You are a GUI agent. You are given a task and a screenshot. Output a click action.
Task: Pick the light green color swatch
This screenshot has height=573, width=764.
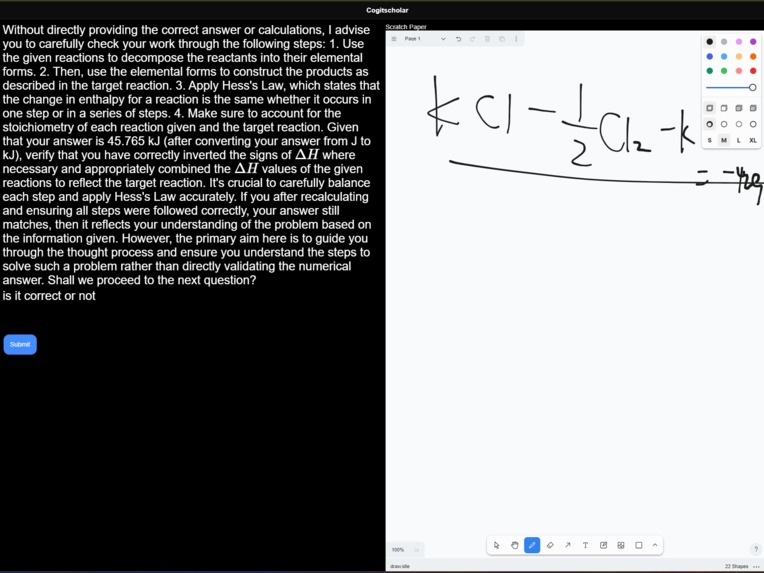(x=724, y=71)
